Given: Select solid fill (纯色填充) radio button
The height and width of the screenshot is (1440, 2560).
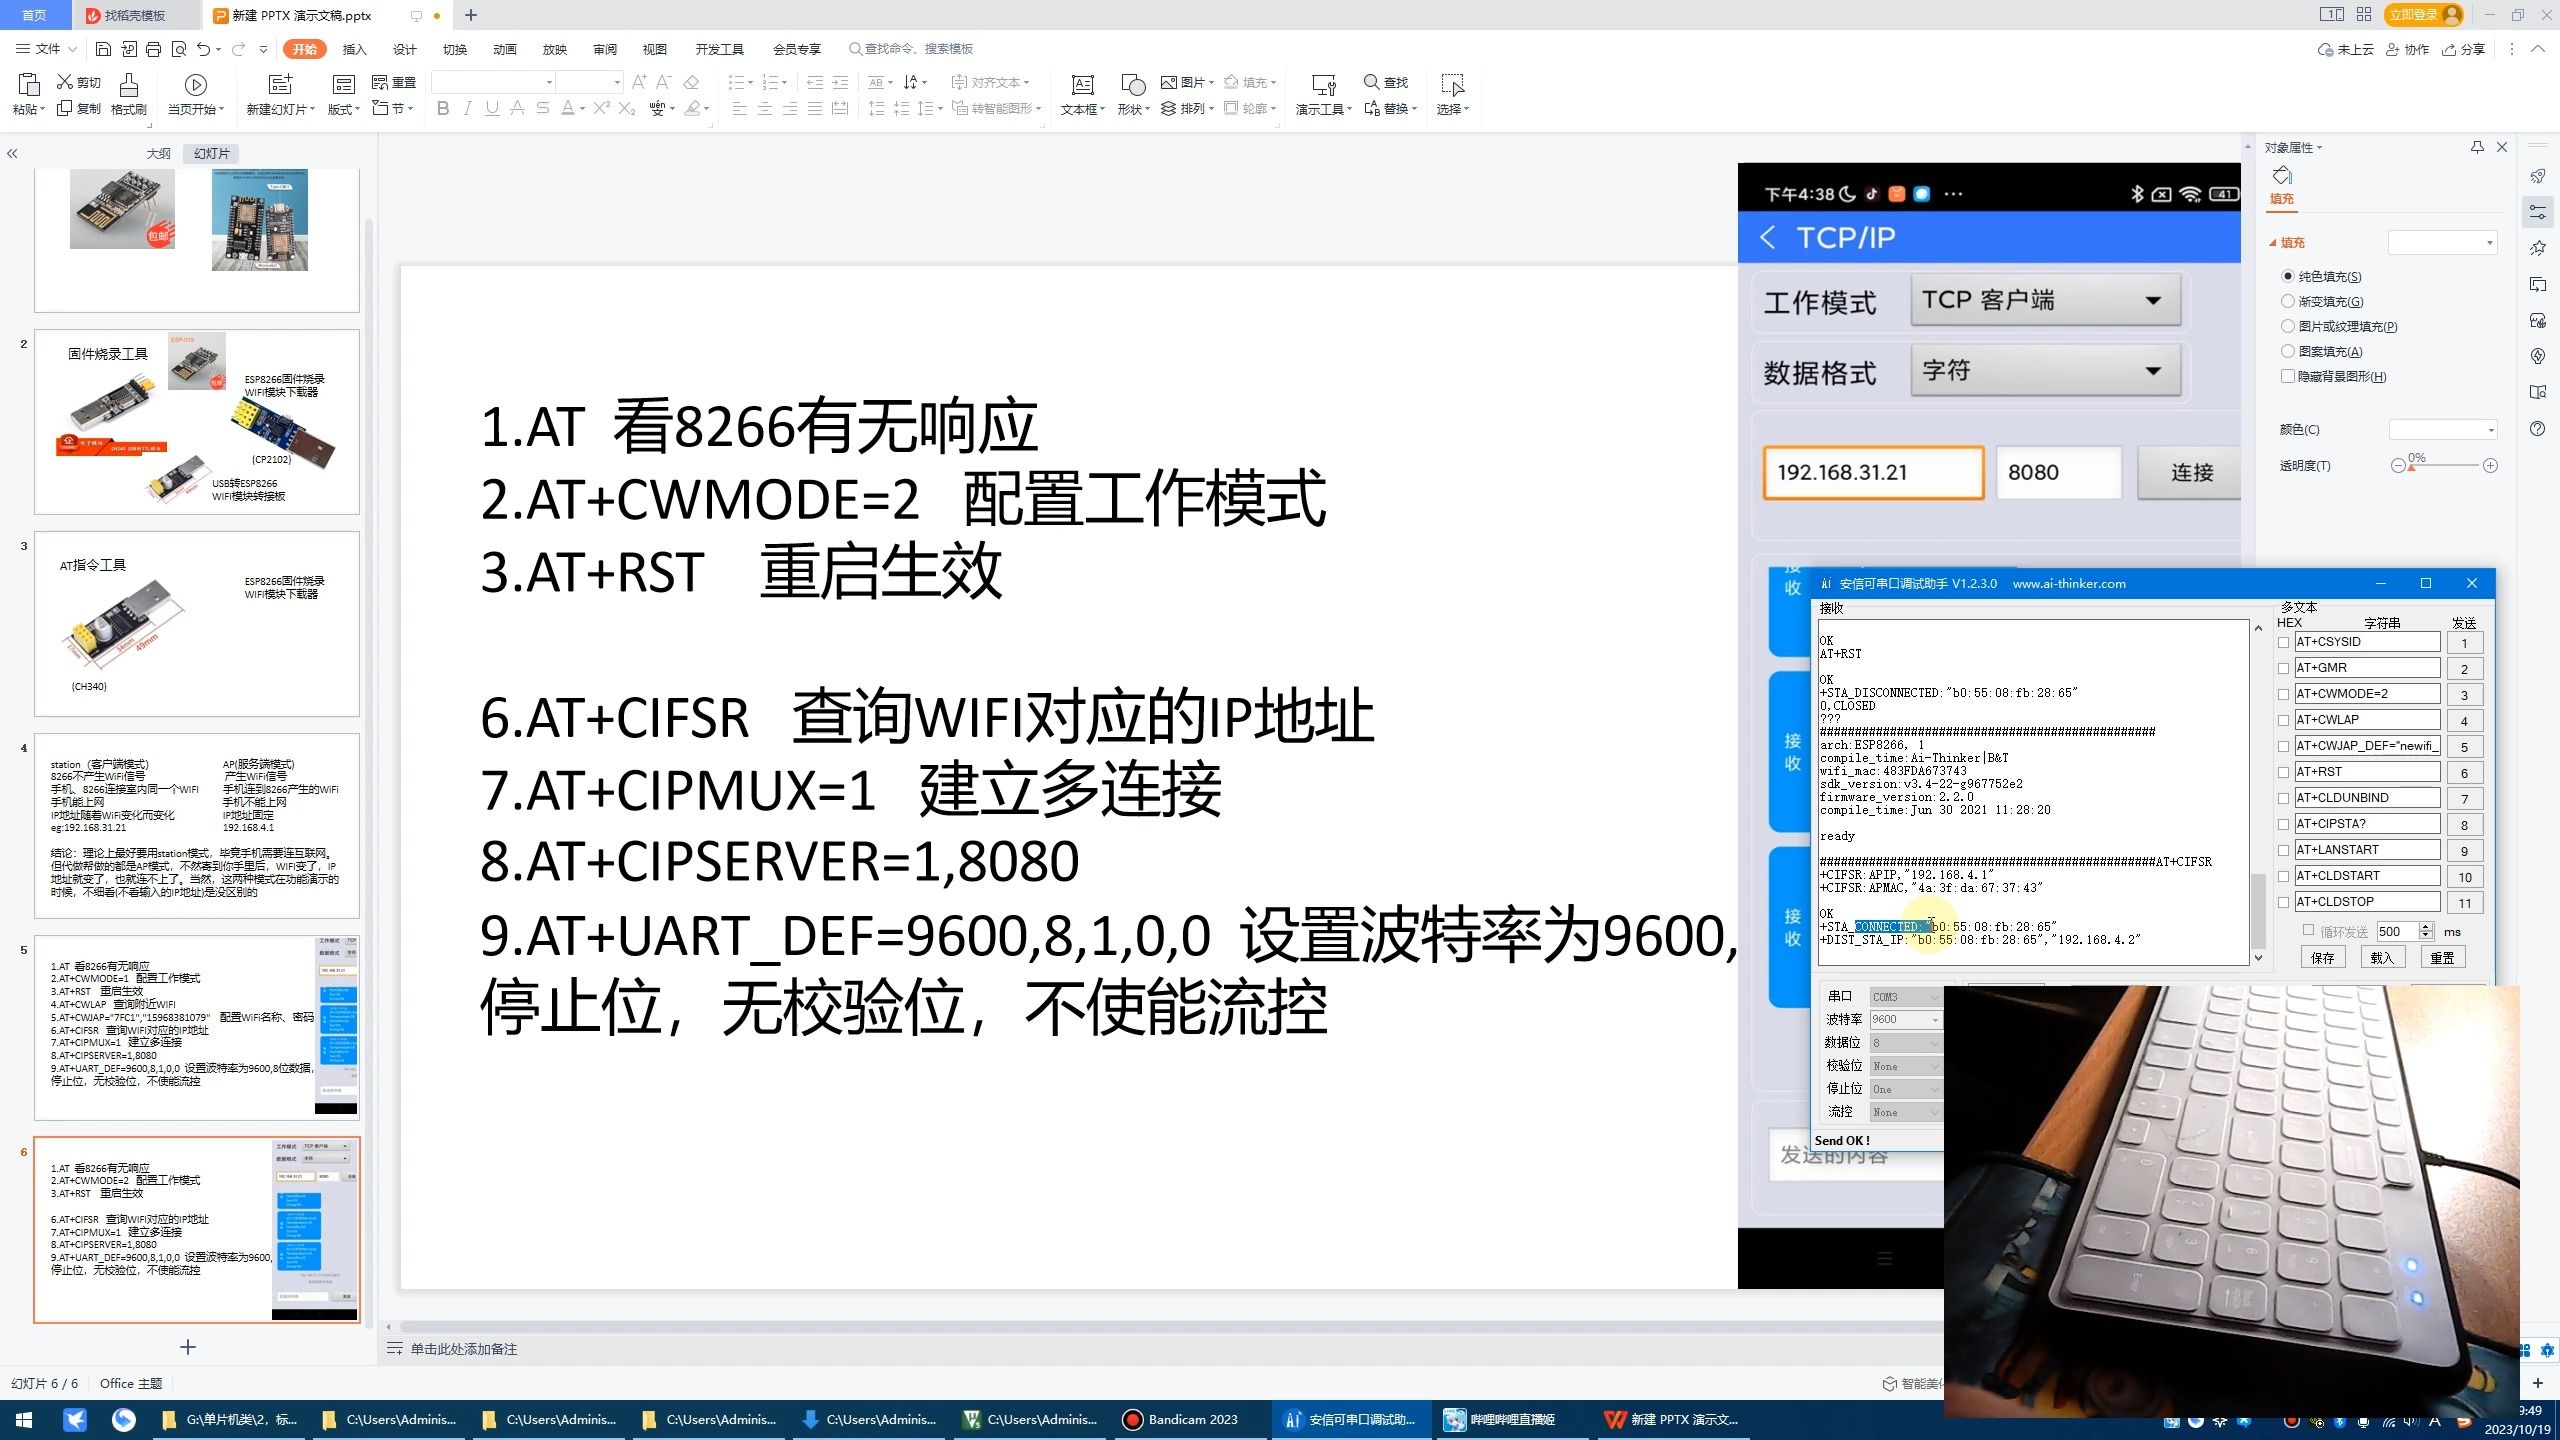Looking at the screenshot, I should pos(2287,276).
